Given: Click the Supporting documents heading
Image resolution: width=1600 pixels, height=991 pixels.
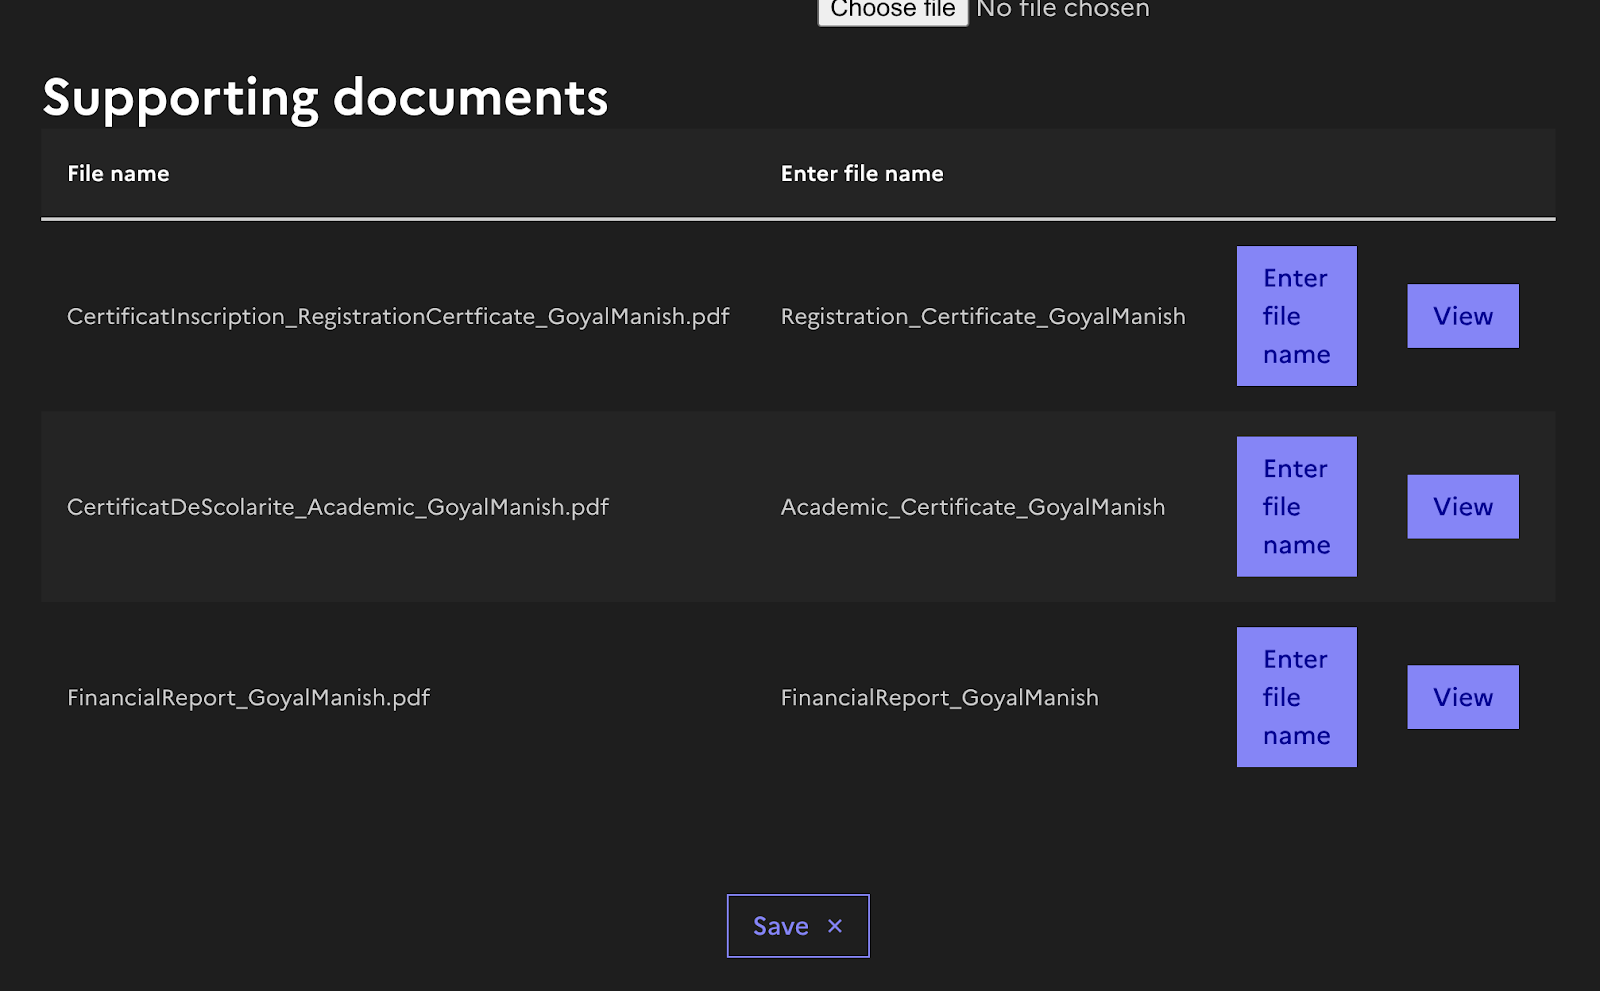Looking at the screenshot, I should 325,98.
